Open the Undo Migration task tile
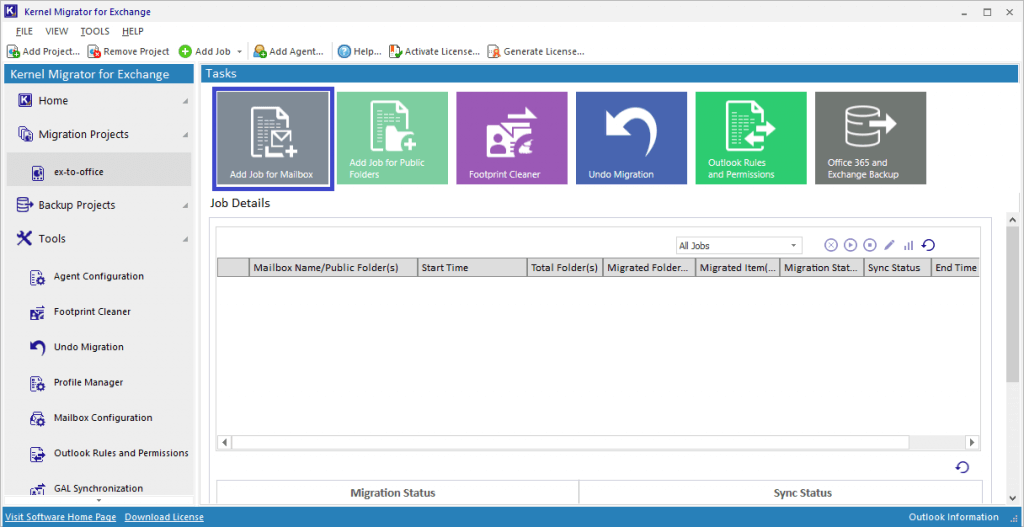 pyautogui.click(x=632, y=138)
